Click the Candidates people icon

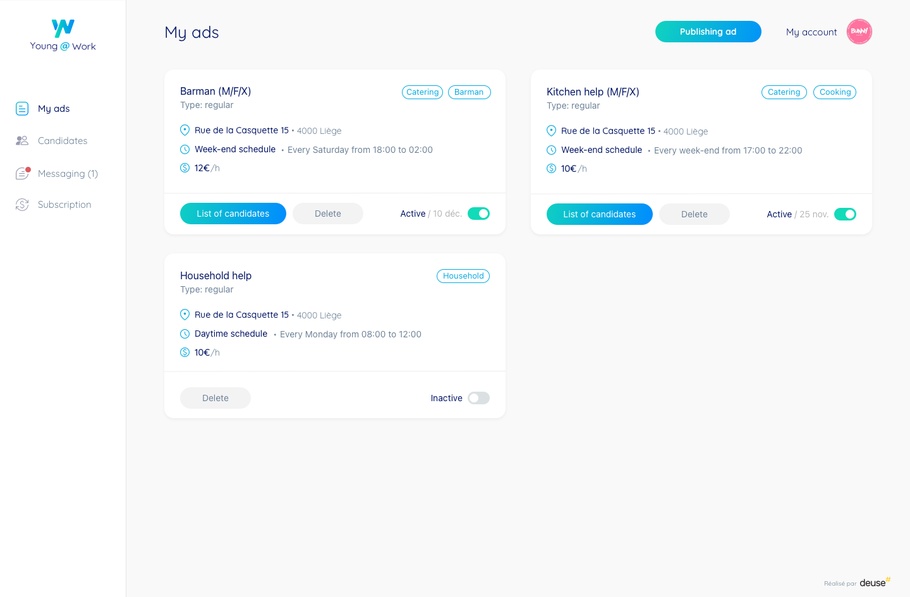point(22,141)
